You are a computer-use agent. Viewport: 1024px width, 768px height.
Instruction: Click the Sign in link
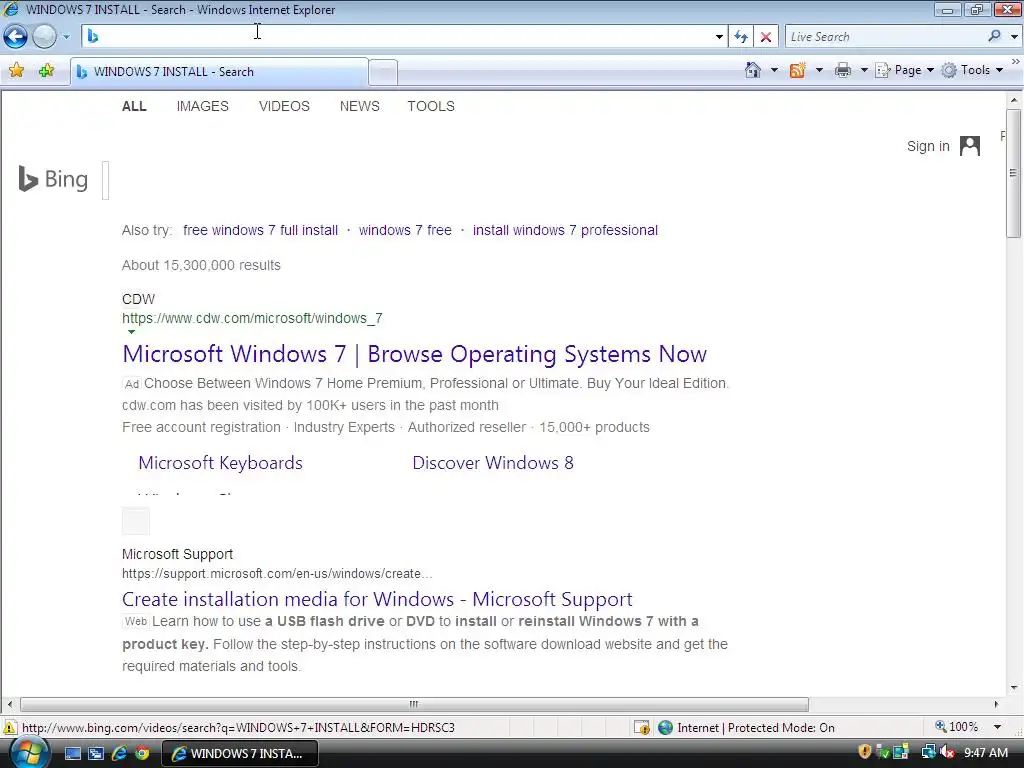point(928,146)
